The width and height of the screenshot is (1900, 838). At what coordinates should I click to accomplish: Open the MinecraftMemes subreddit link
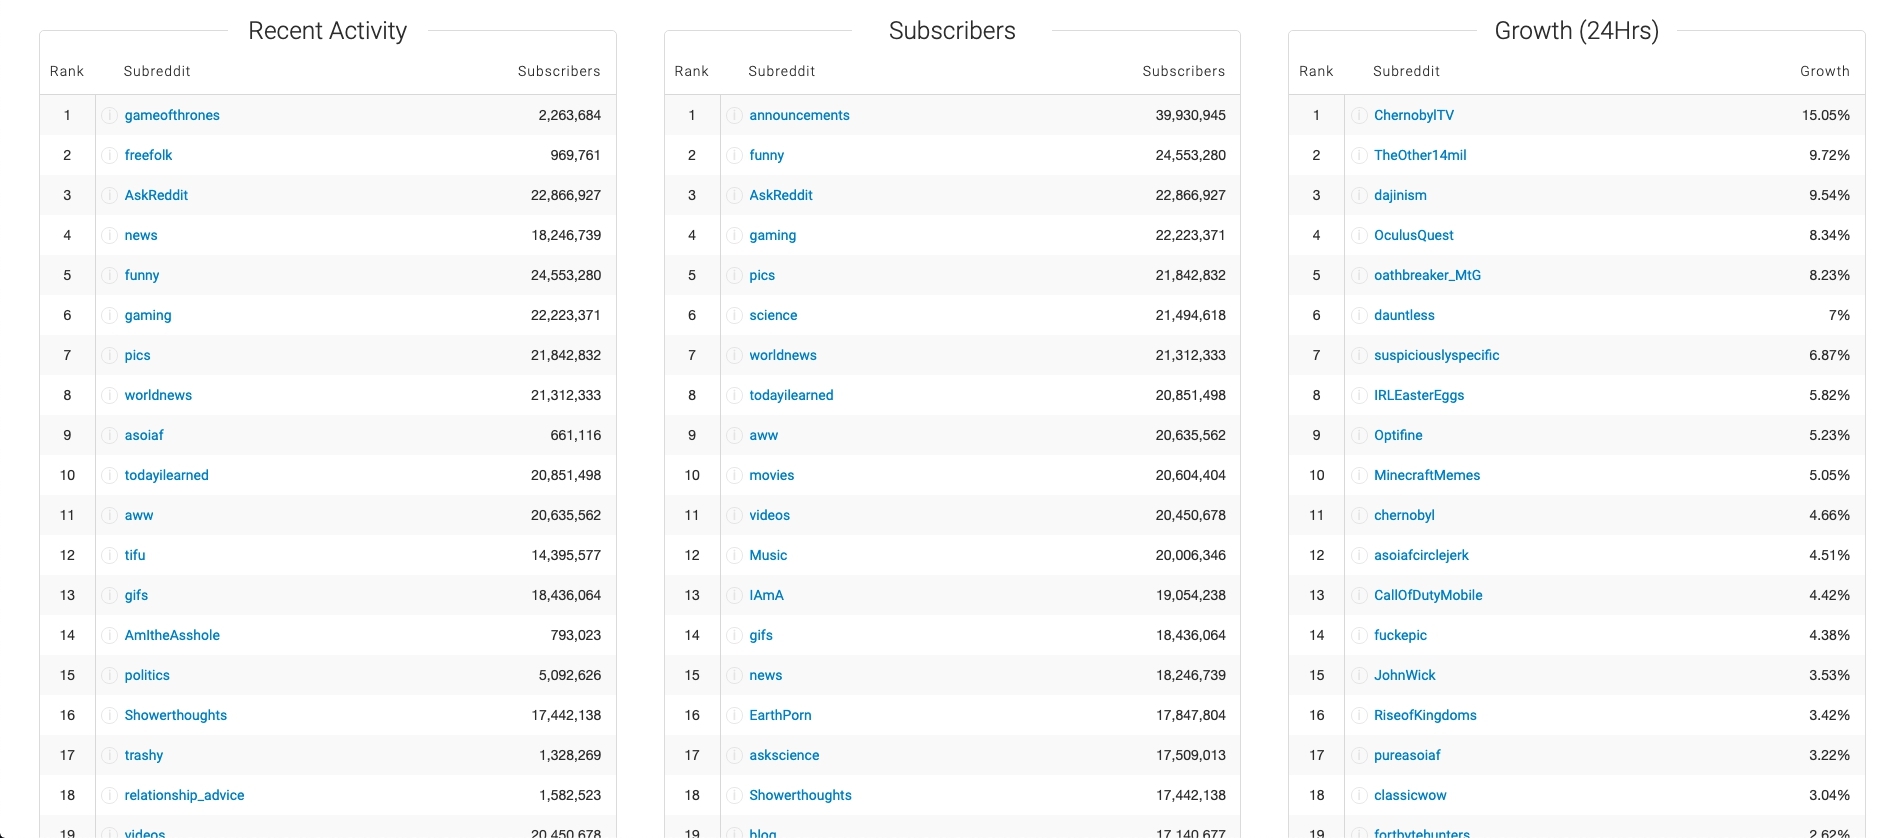point(1427,475)
